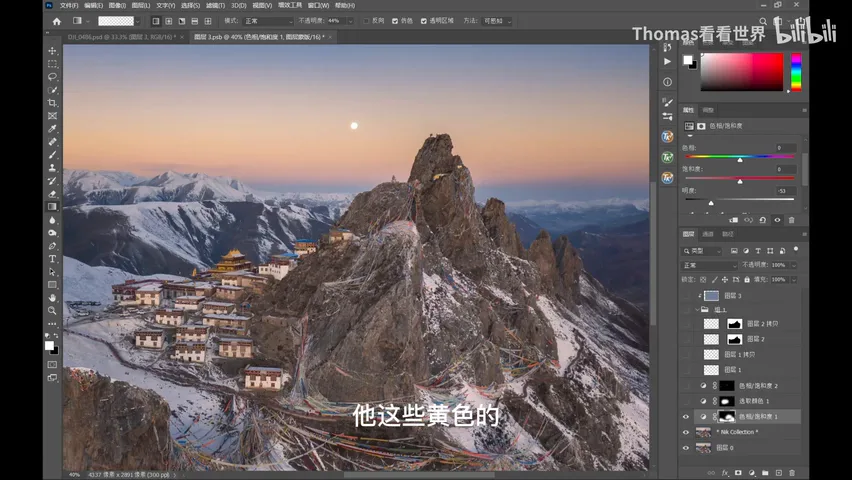Screen dimensions: 852x480
Task: Hide the 图层 0 layer
Action: (x=686, y=448)
